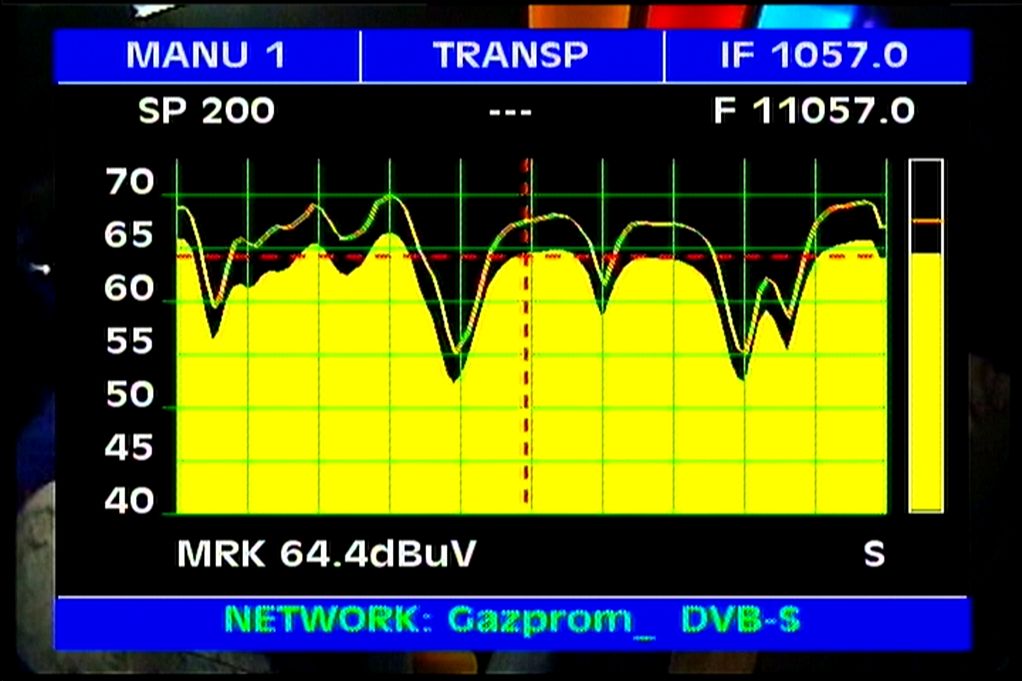
Task: Click the deepest spectrum dip left of marker
Action: pos(454,376)
